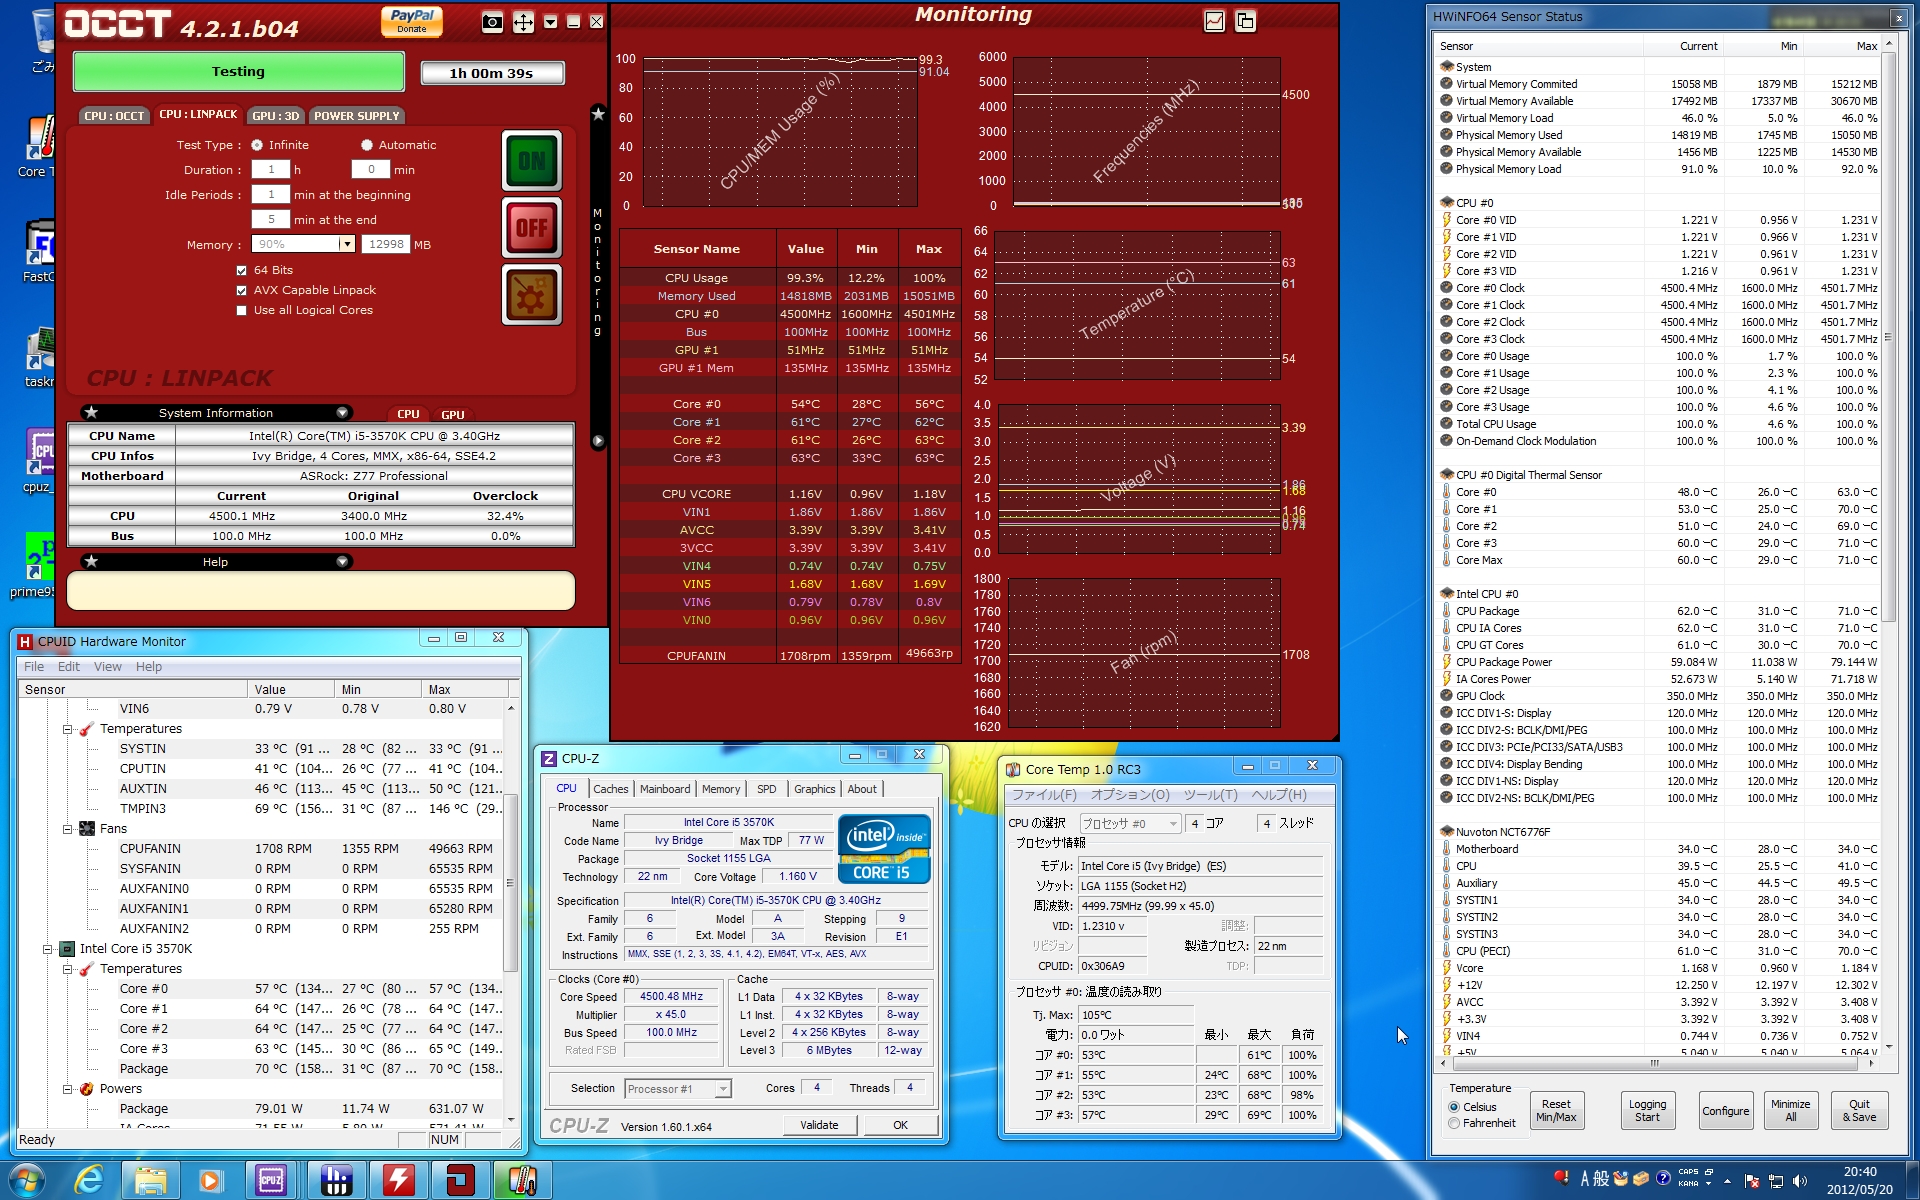The width and height of the screenshot is (1920, 1200).
Task: Enable Use all Logical Cores checkbox
Action: coord(241,311)
